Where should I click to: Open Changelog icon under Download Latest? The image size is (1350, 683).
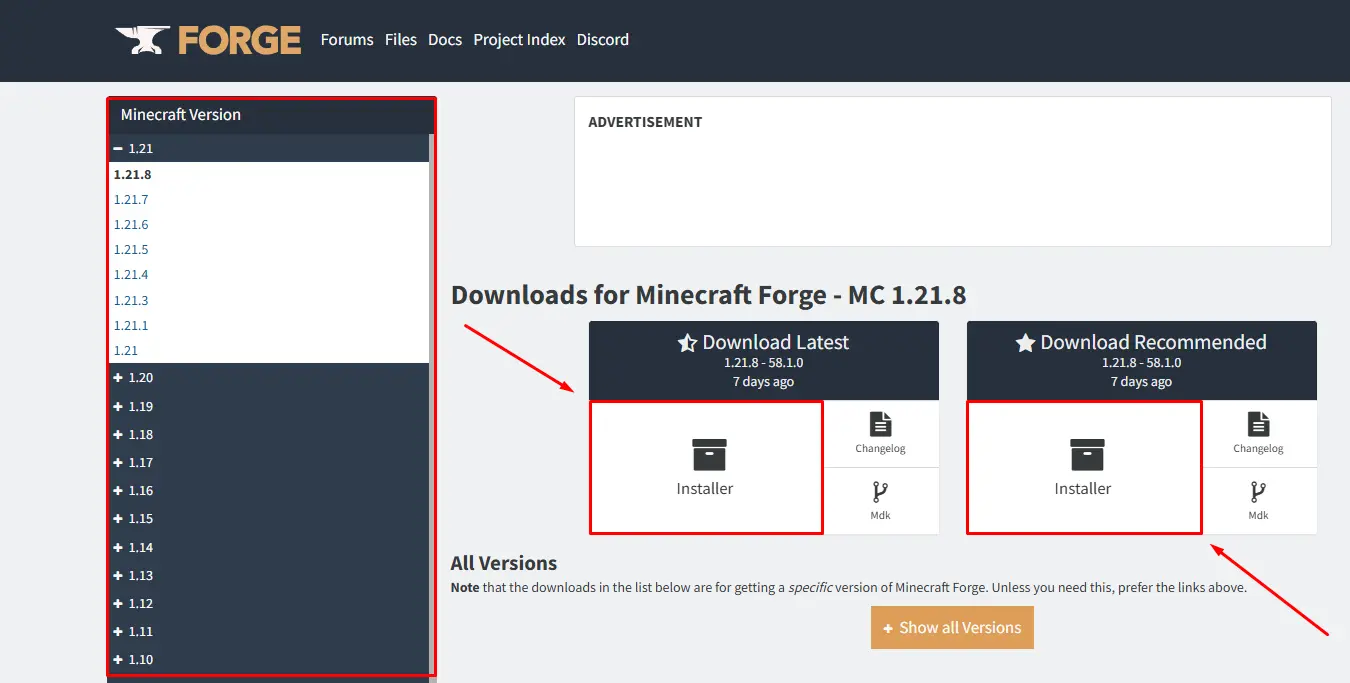click(x=880, y=424)
